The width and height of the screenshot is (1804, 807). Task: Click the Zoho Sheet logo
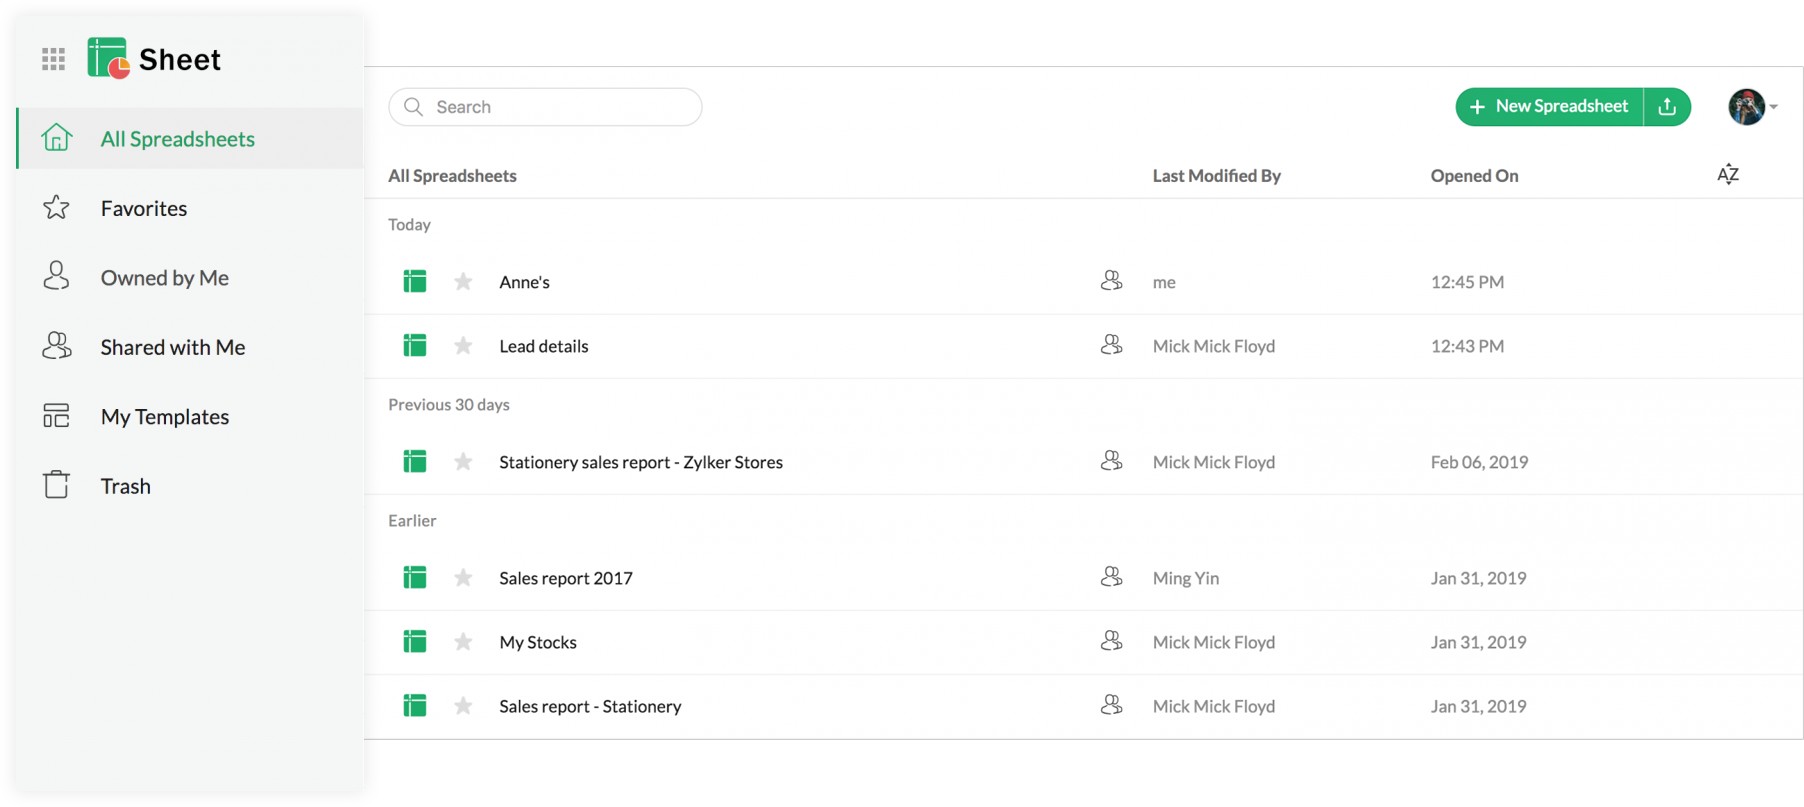tap(107, 58)
